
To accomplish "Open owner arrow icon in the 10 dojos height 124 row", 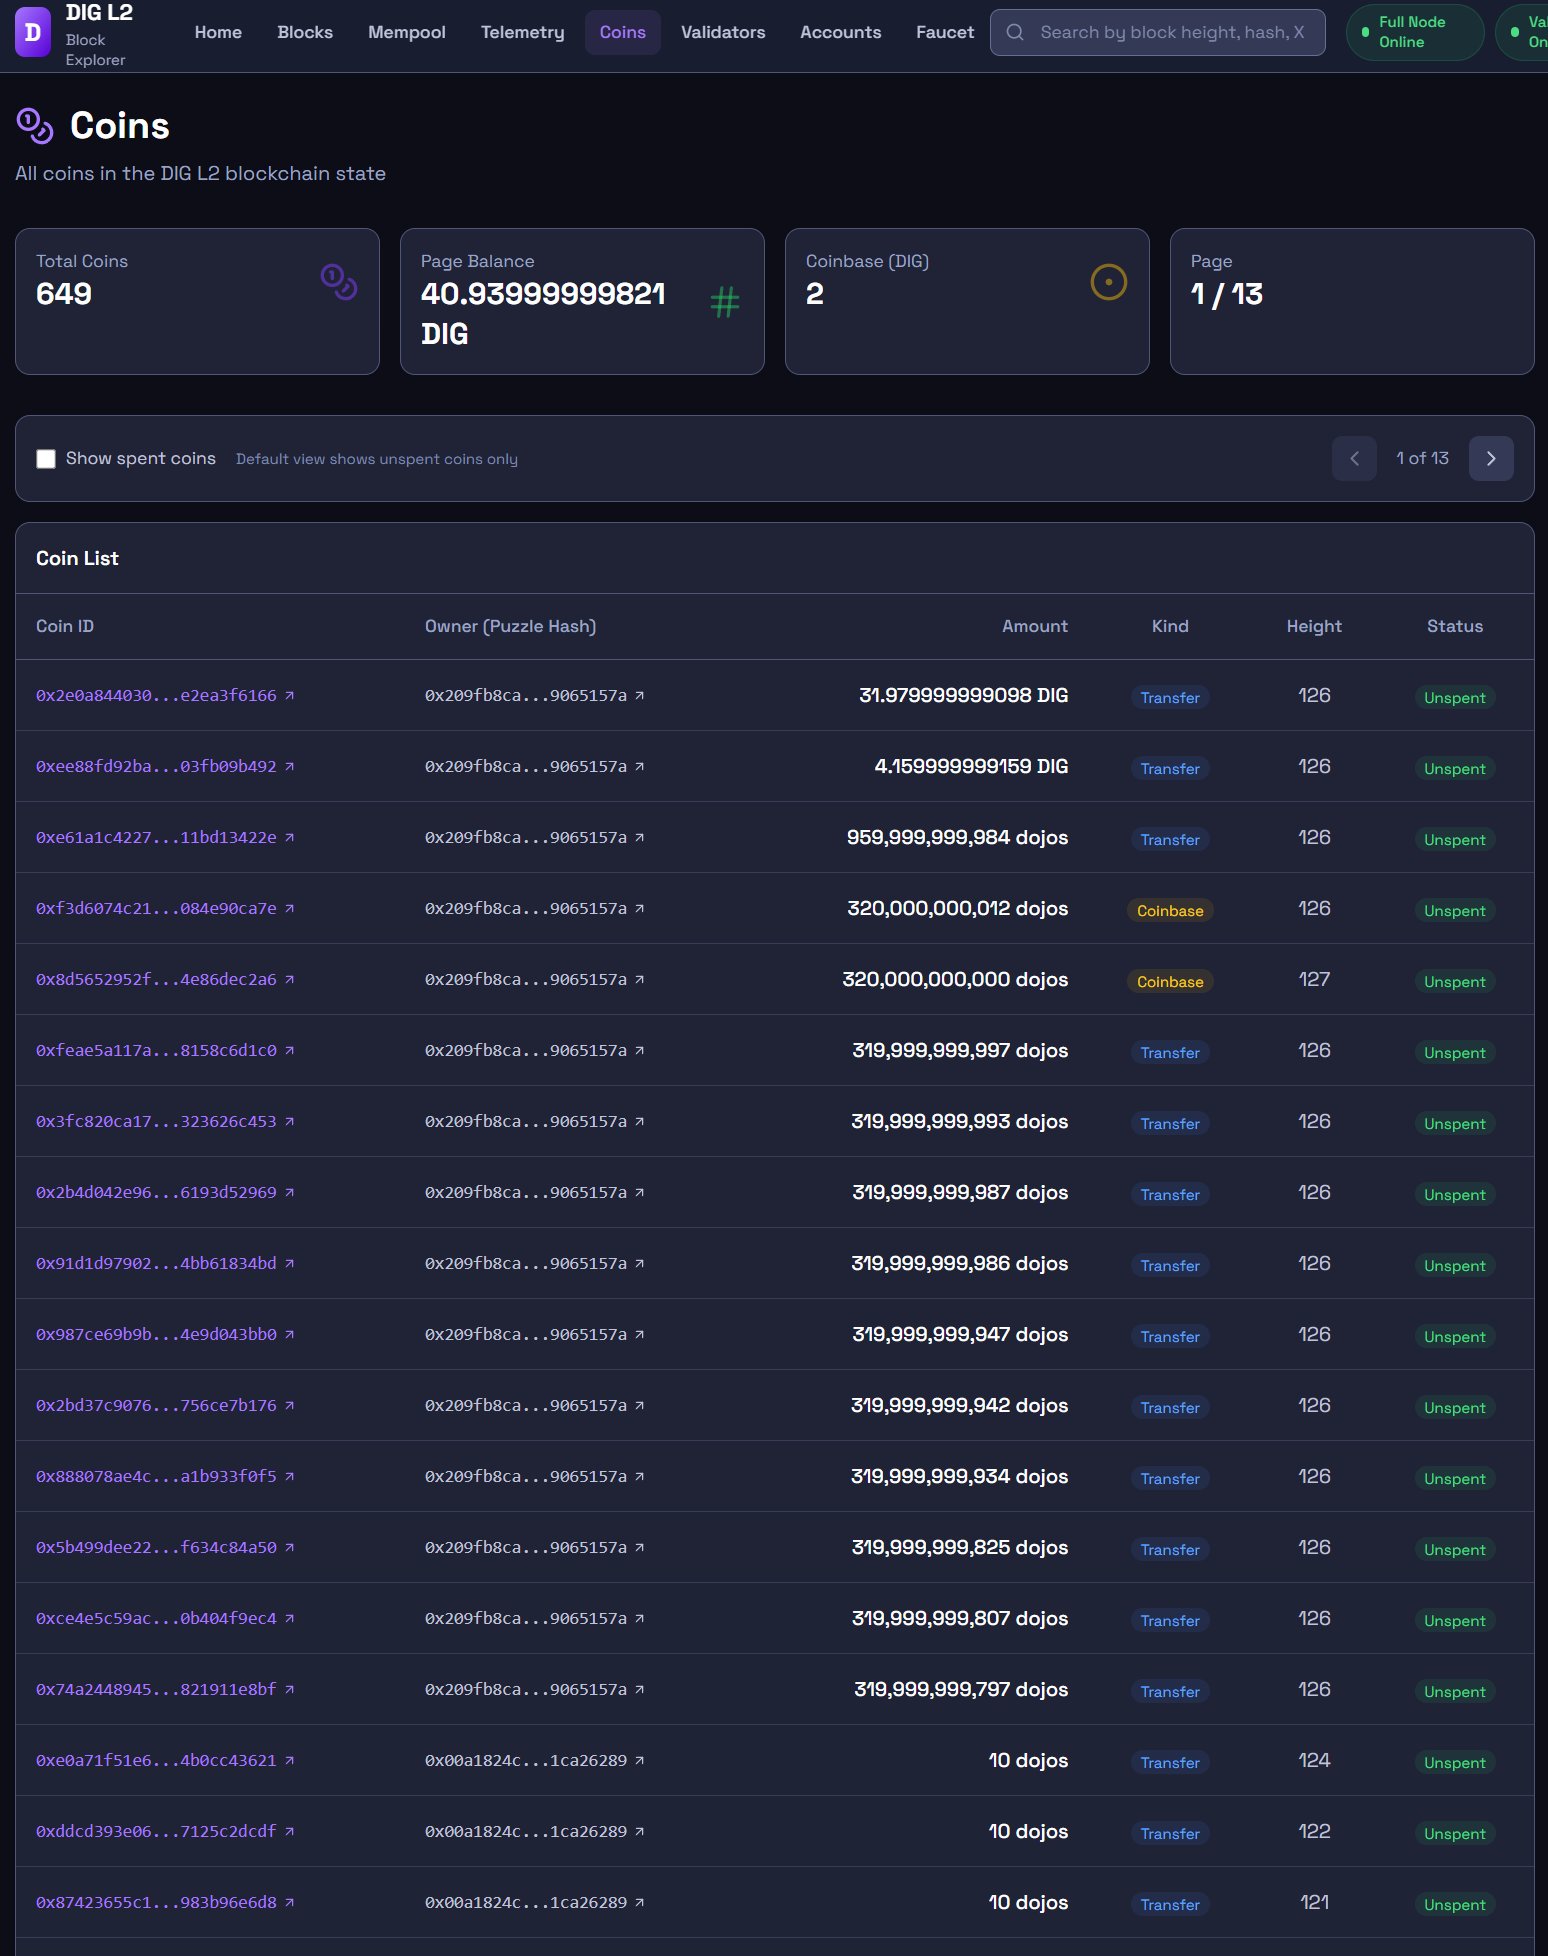I will 640,1761.
